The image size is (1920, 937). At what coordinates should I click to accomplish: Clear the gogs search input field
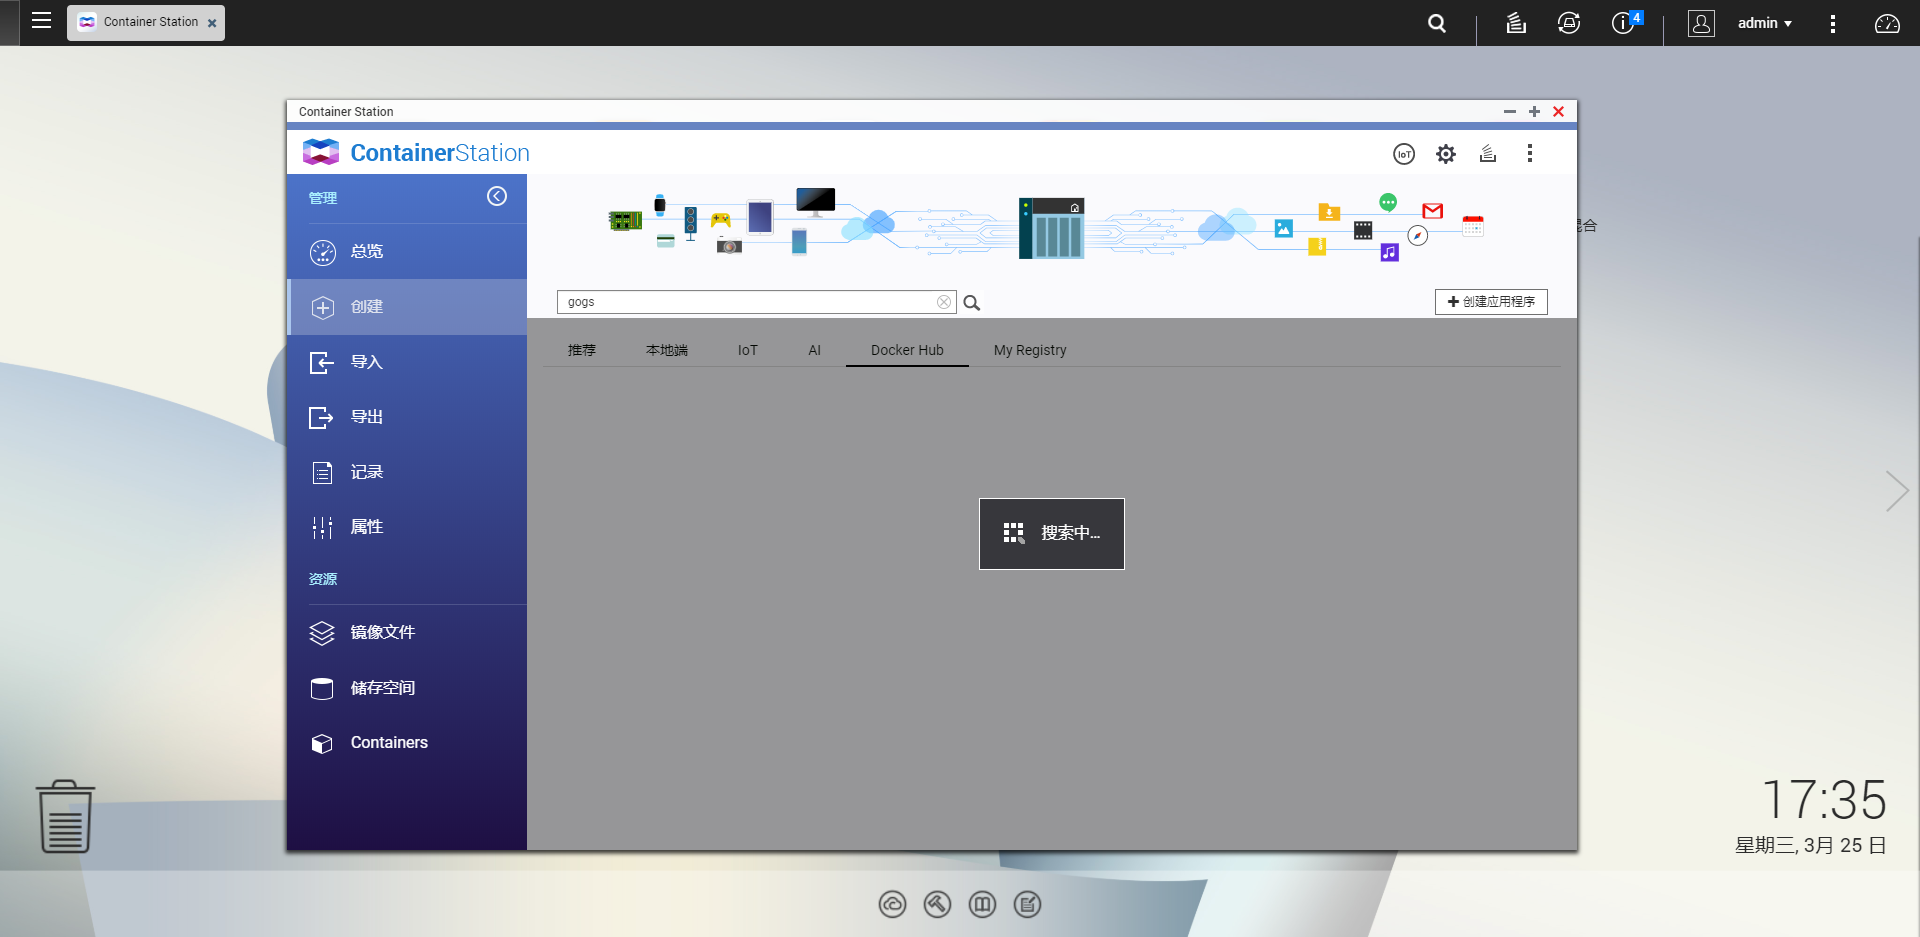(x=944, y=301)
